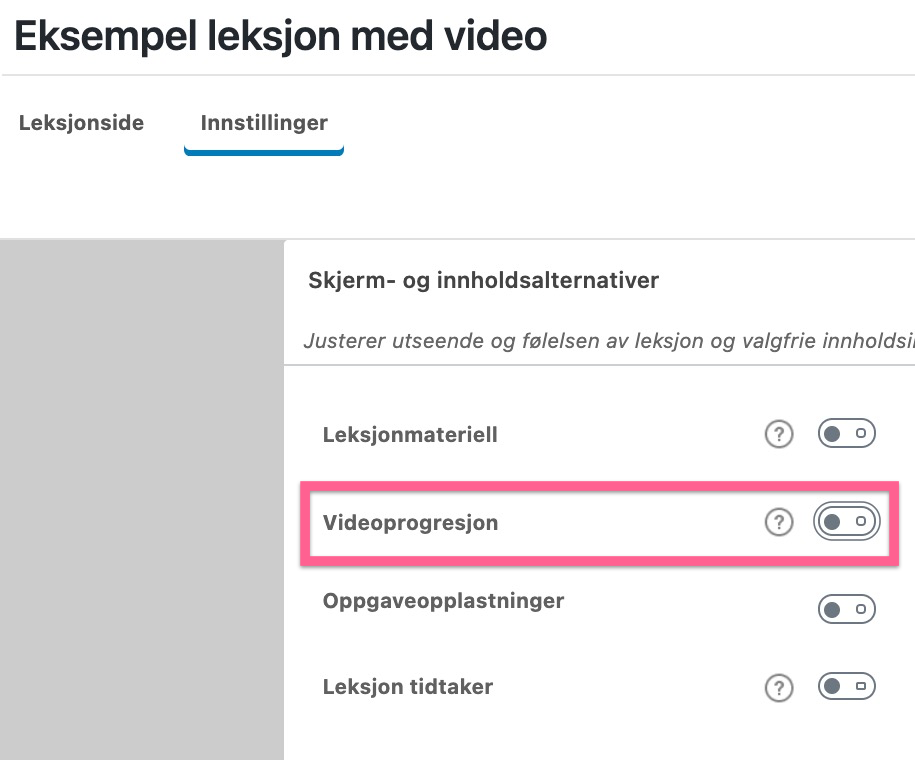
Task: Click the Leksjonmateriell label text
Action: (410, 435)
